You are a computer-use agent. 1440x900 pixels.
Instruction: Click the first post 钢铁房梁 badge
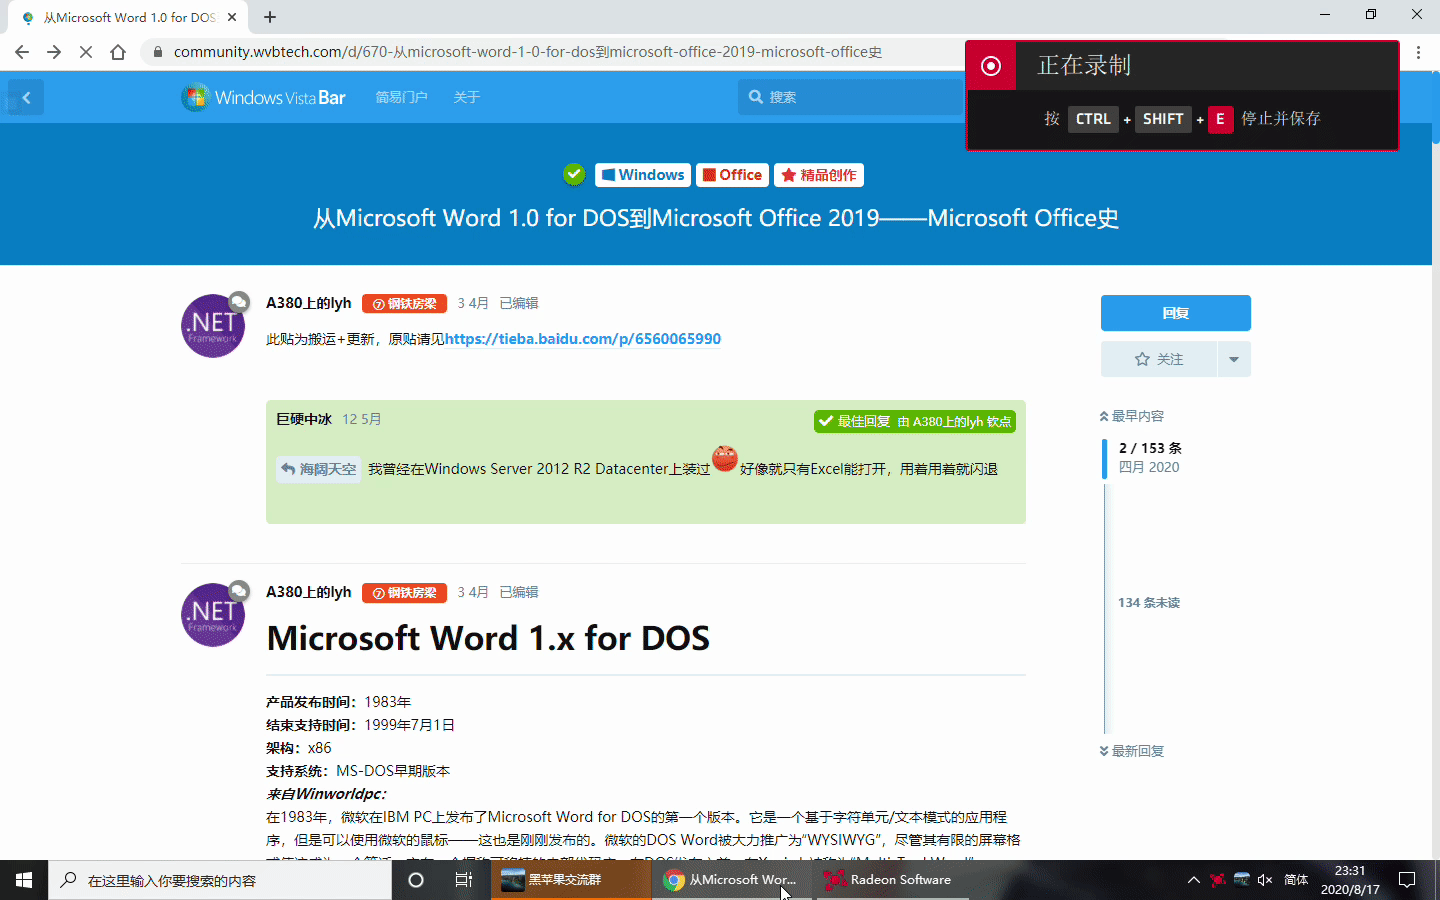click(x=404, y=304)
